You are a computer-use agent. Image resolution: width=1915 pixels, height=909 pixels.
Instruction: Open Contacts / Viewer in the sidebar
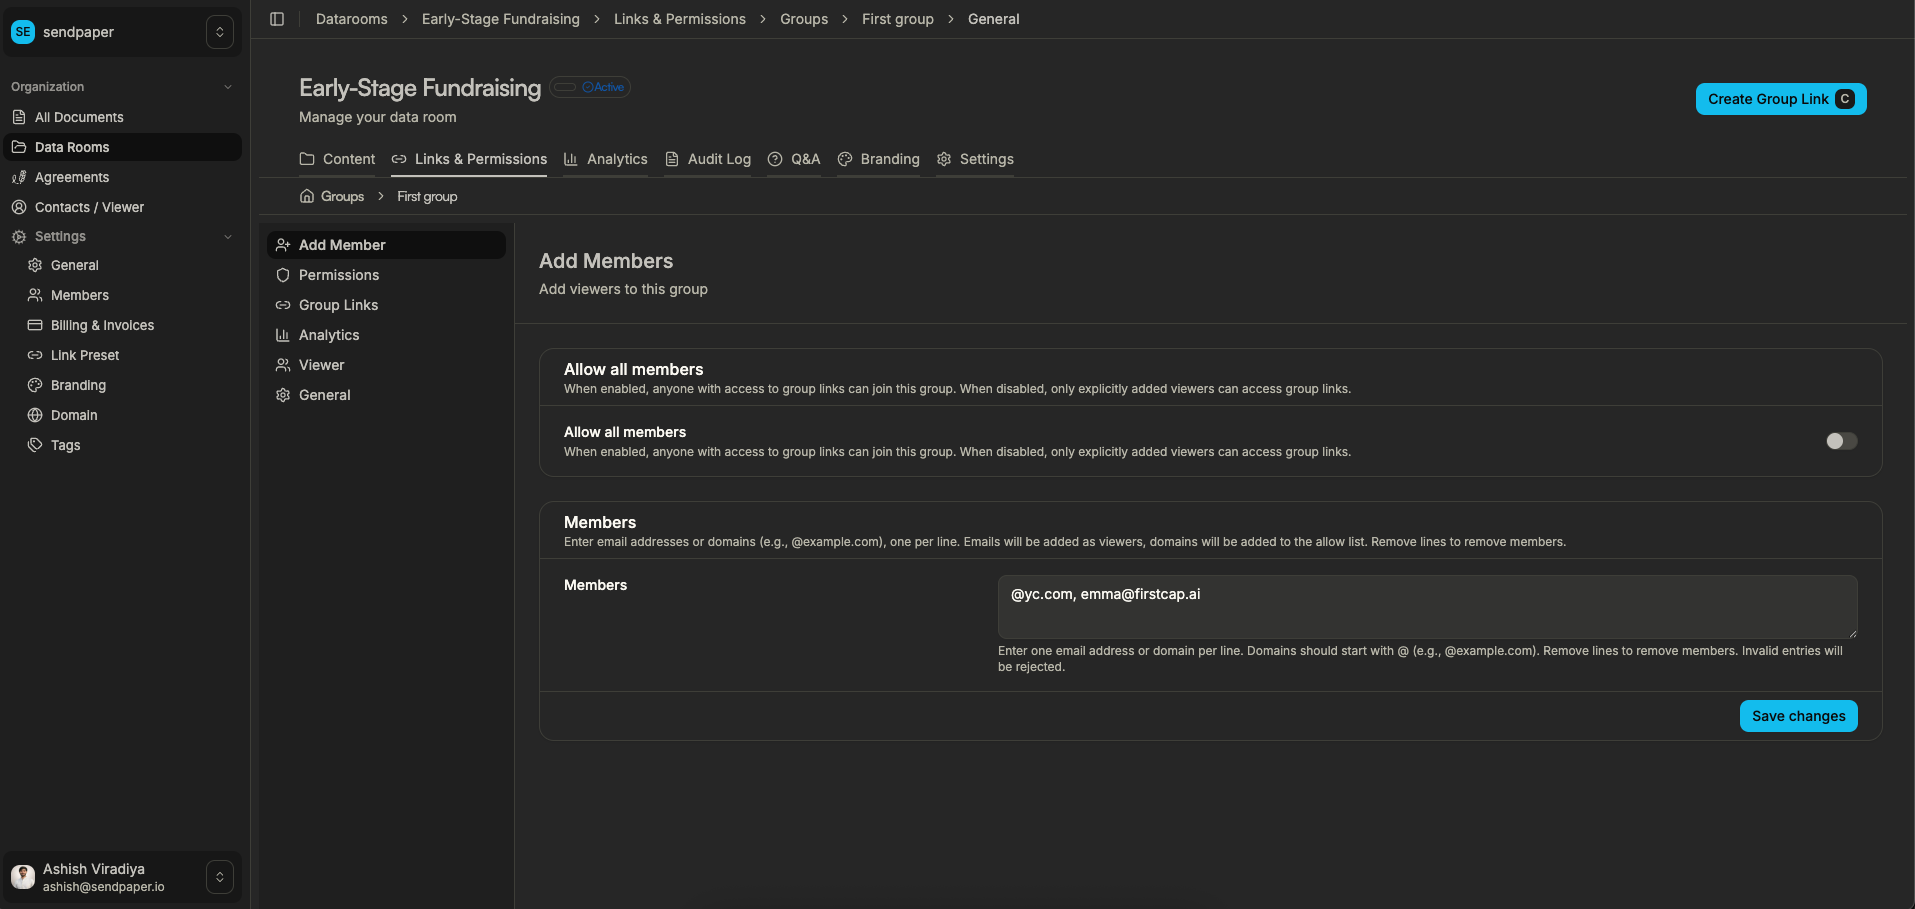pos(89,207)
